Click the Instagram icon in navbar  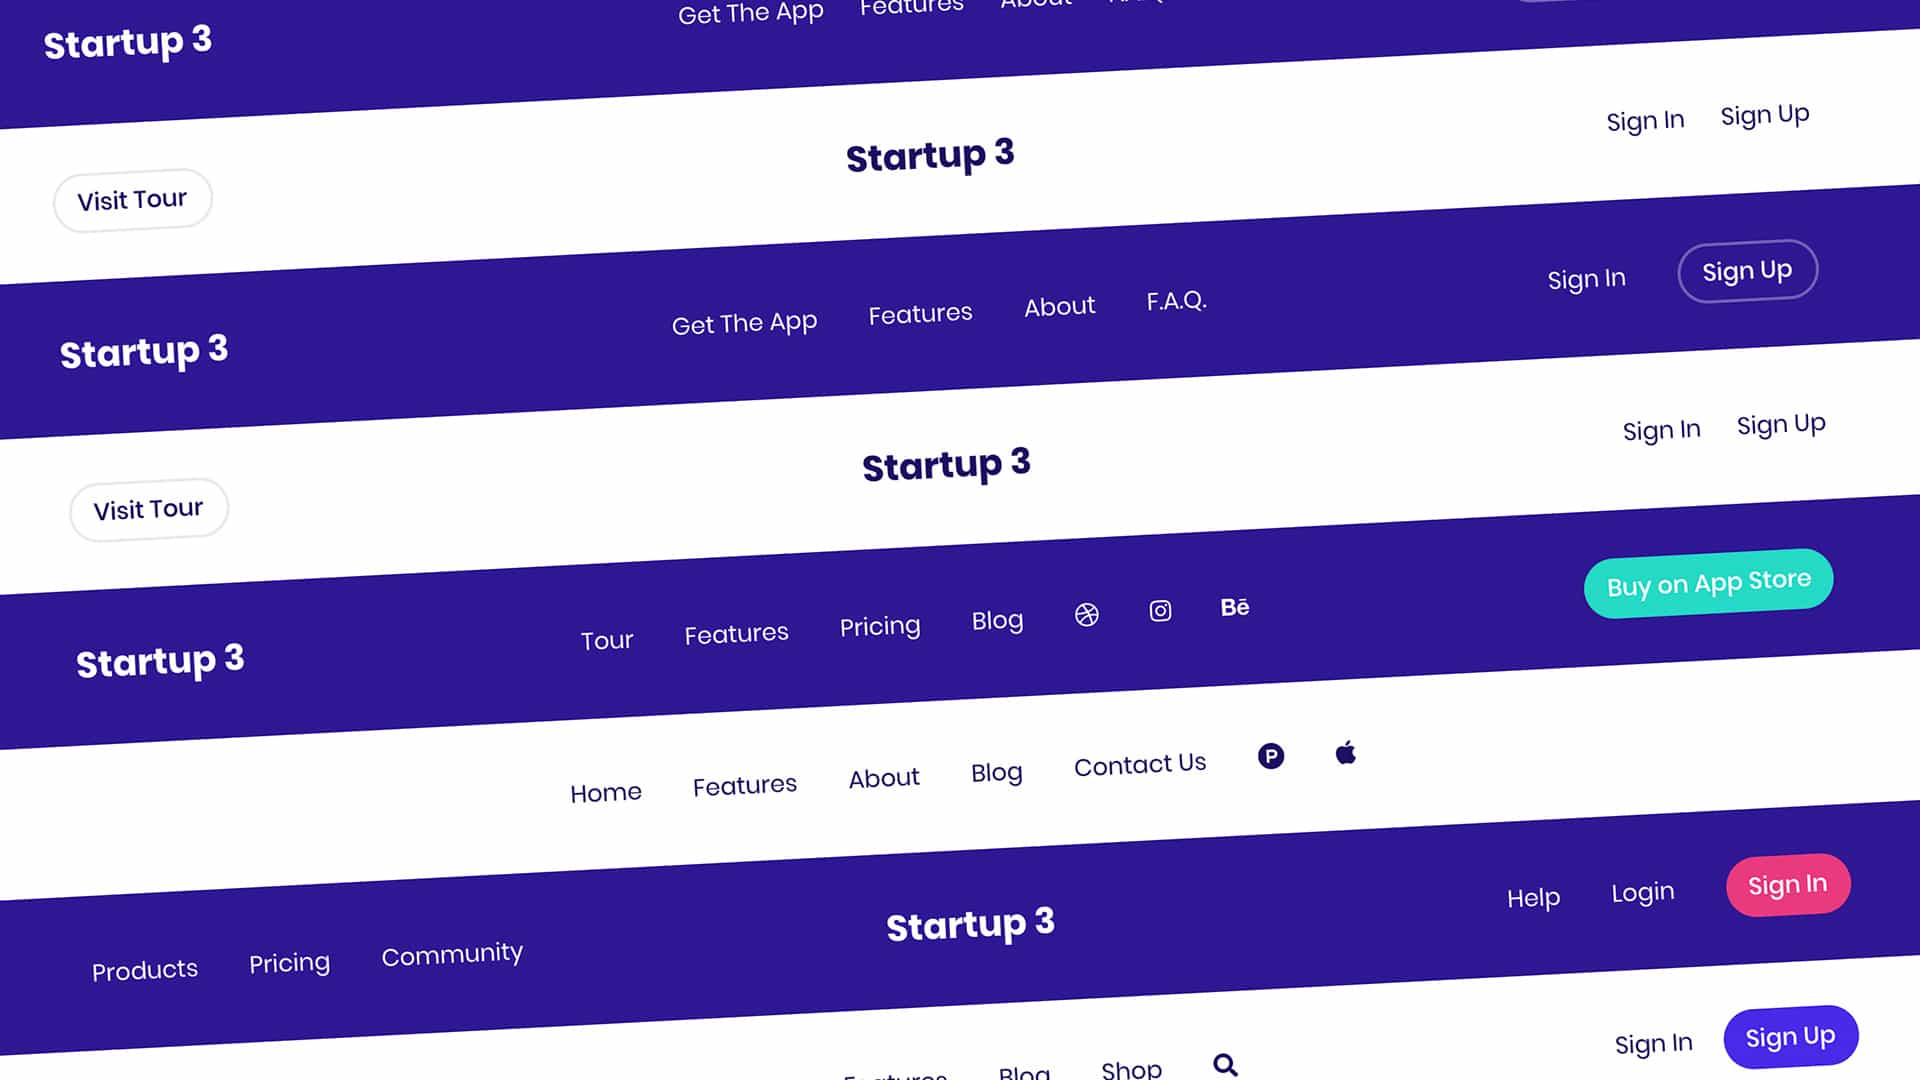(1160, 611)
